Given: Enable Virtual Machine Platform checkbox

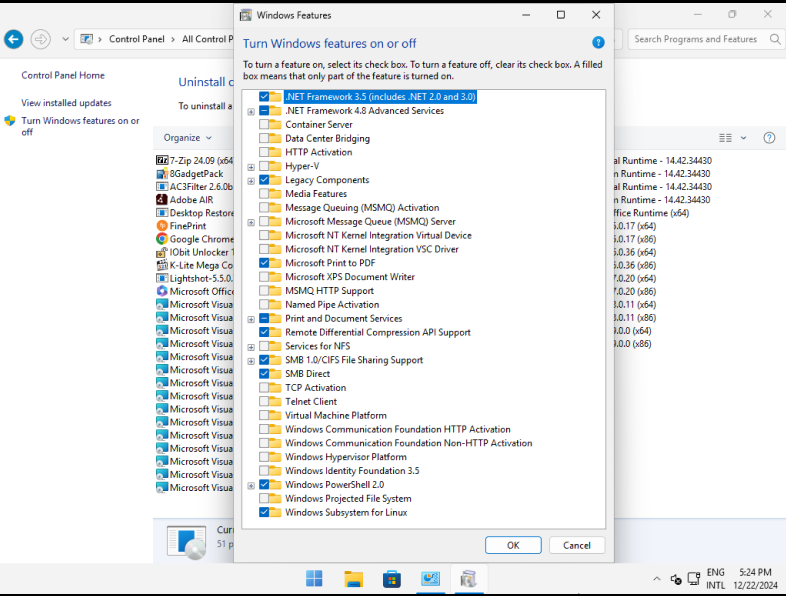Looking at the screenshot, I should [x=264, y=415].
